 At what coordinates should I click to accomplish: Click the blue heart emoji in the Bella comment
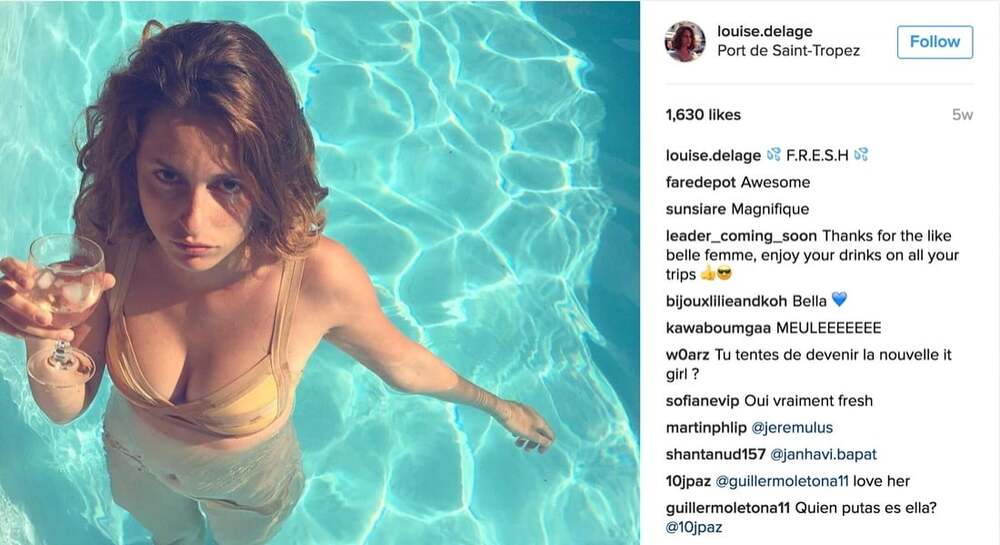click(x=839, y=300)
